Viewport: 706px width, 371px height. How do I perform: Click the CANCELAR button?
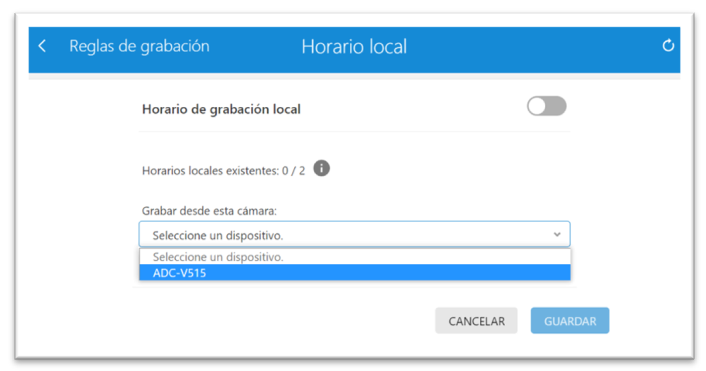[x=476, y=321]
